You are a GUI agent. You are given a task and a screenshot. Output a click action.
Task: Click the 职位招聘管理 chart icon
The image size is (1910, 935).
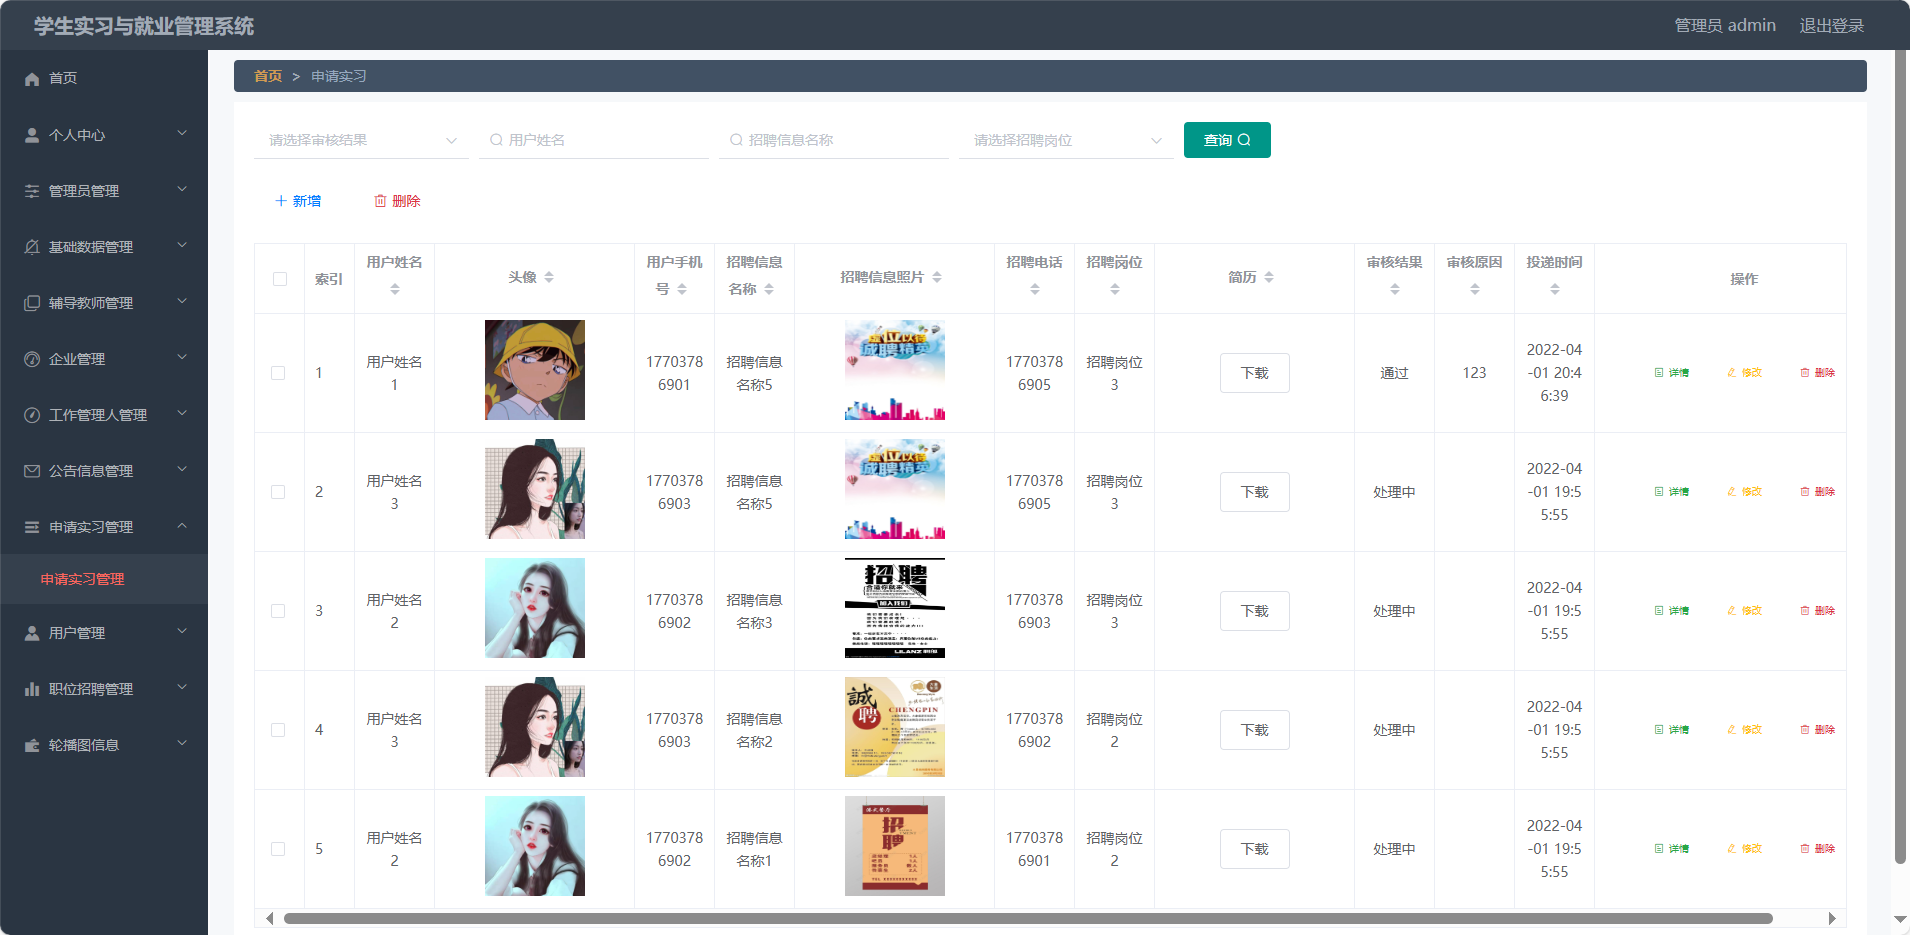[x=32, y=689]
